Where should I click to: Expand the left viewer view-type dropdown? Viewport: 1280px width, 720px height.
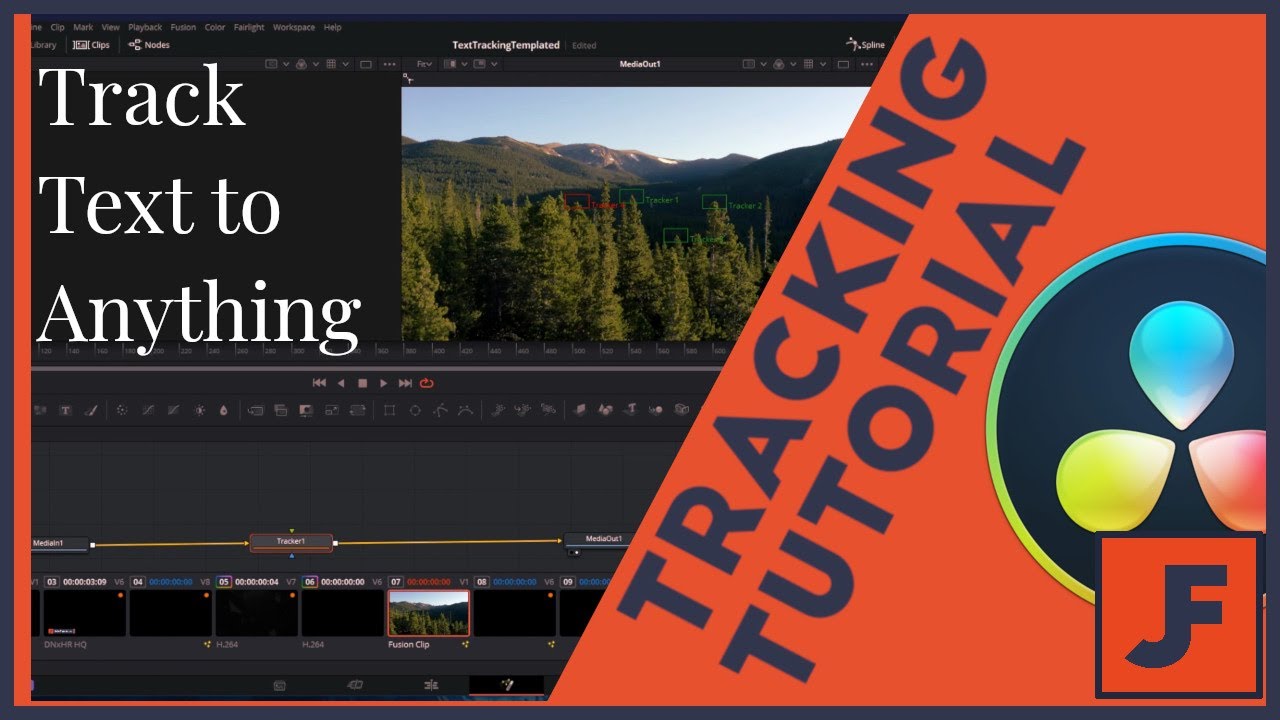286,64
